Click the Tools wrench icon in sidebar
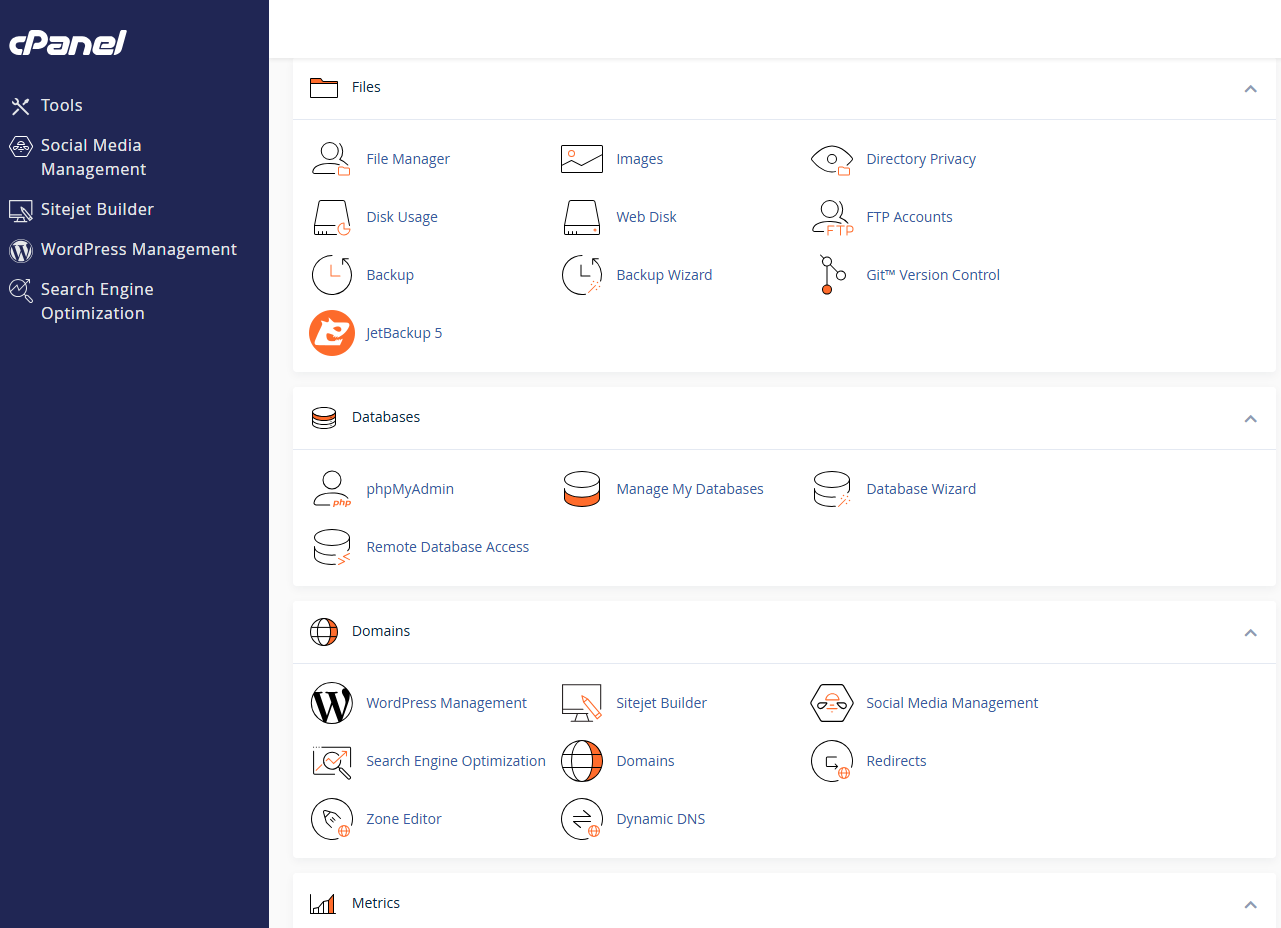The image size is (1281, 928). [20, 106]
